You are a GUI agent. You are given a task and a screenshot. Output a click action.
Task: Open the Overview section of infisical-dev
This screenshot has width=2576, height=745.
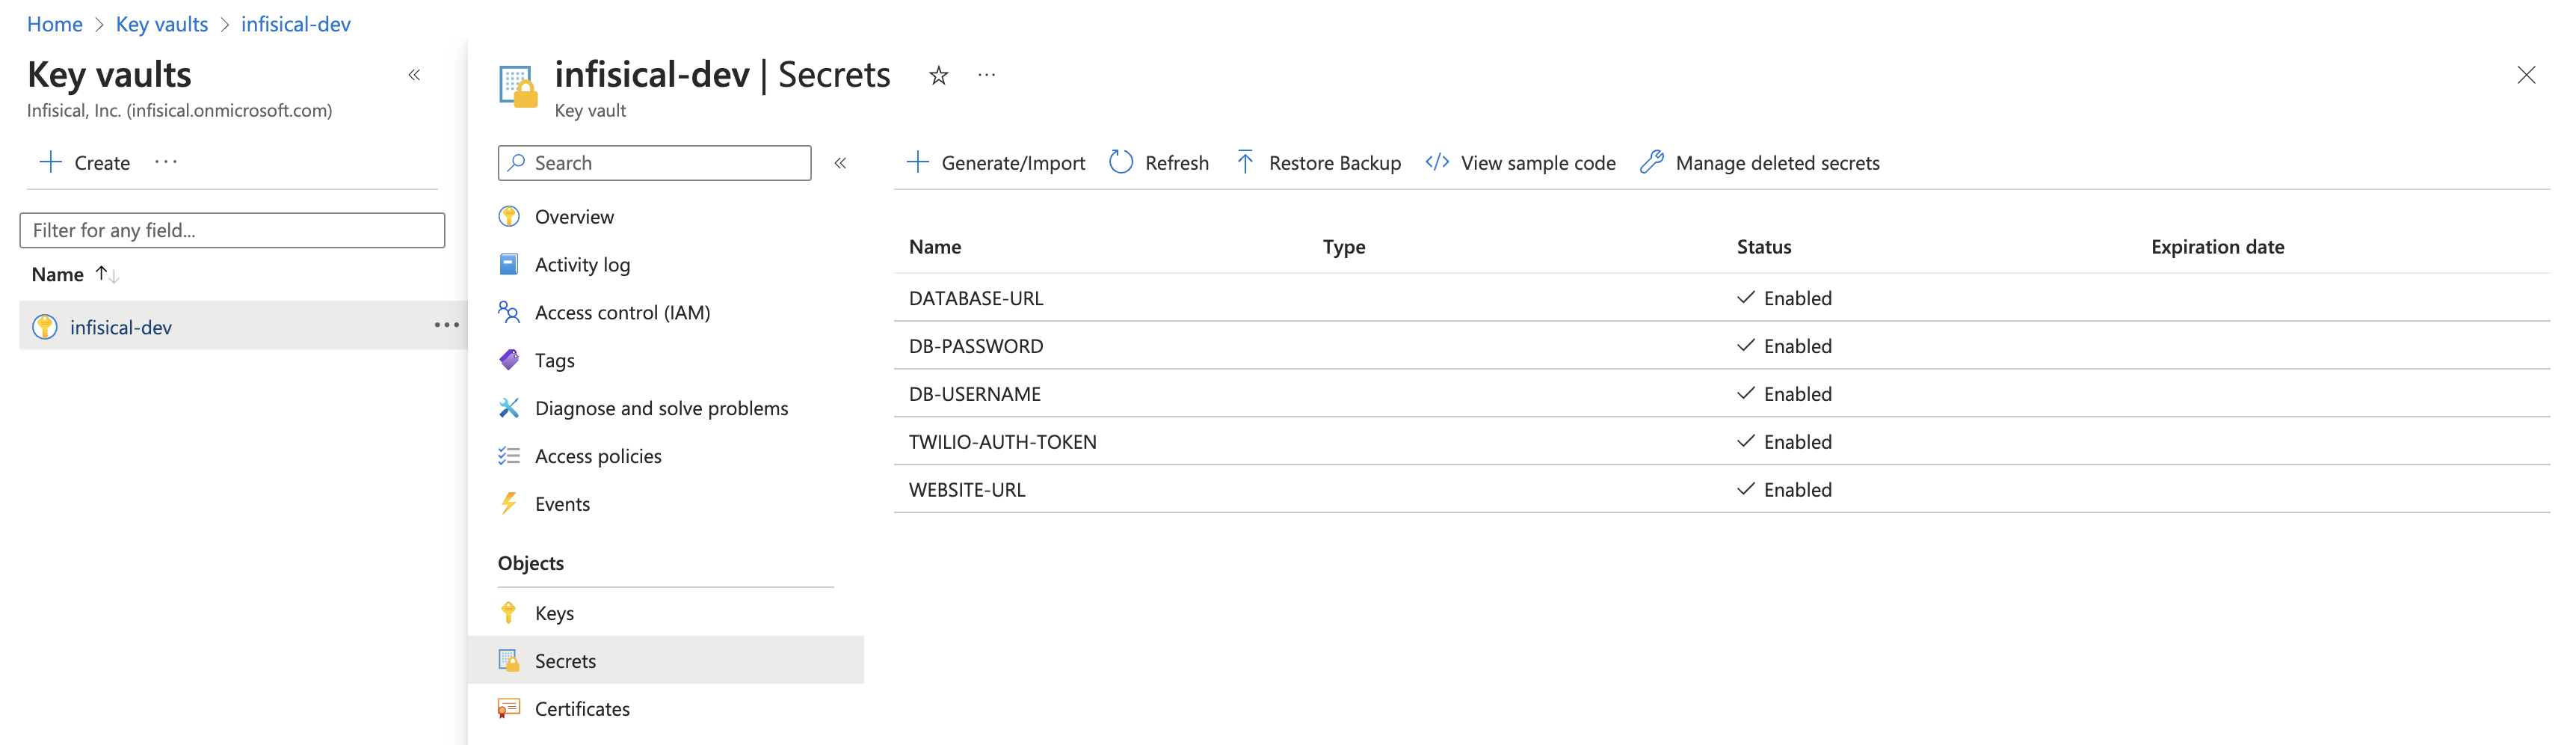pos(574,216)
